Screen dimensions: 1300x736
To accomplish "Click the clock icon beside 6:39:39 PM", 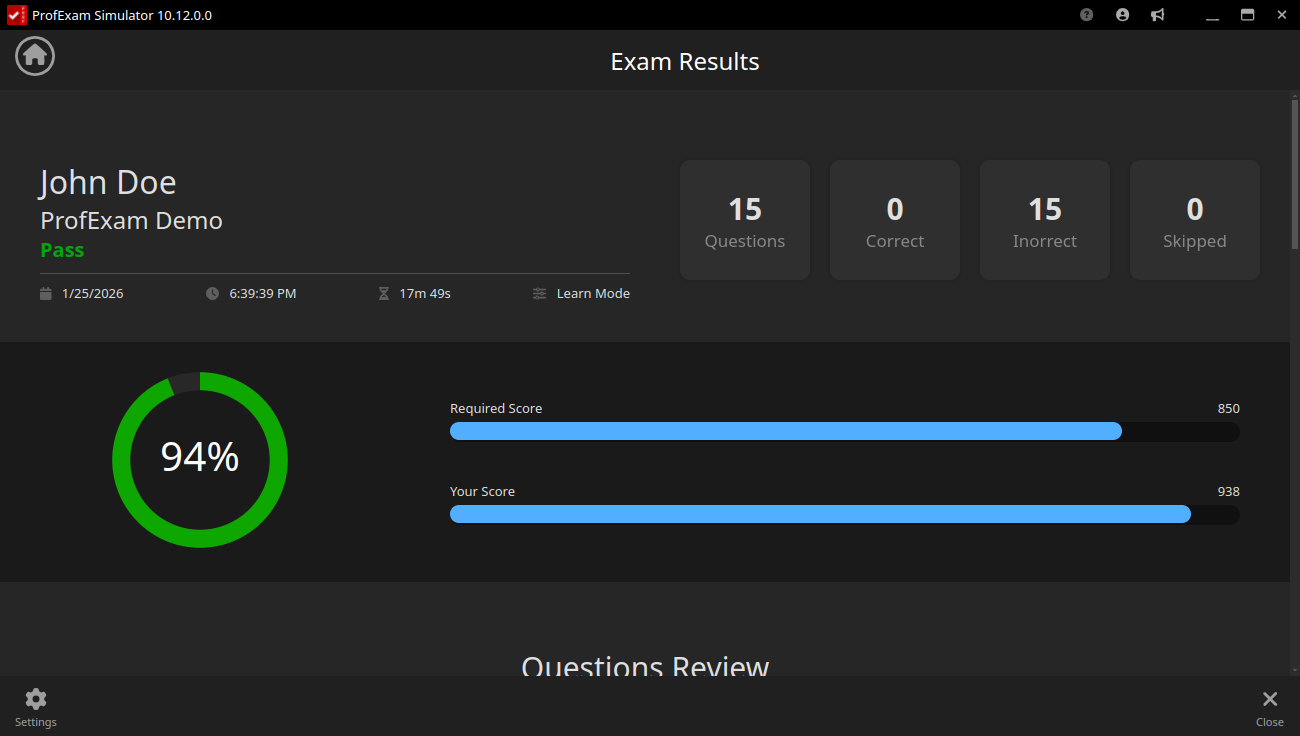I will click(x=212, y=294).
